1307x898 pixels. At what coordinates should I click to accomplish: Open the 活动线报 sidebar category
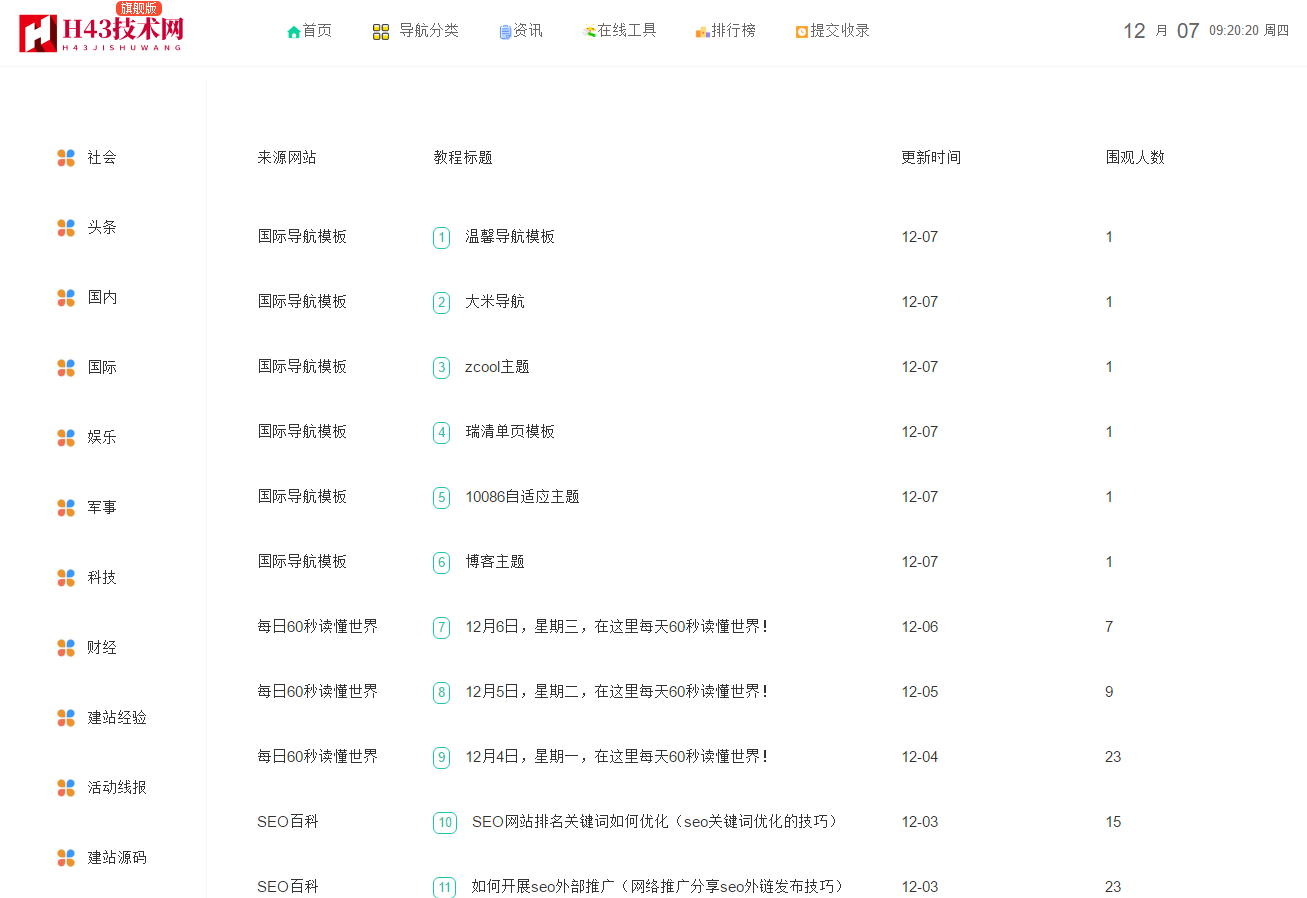pos(117,788)
